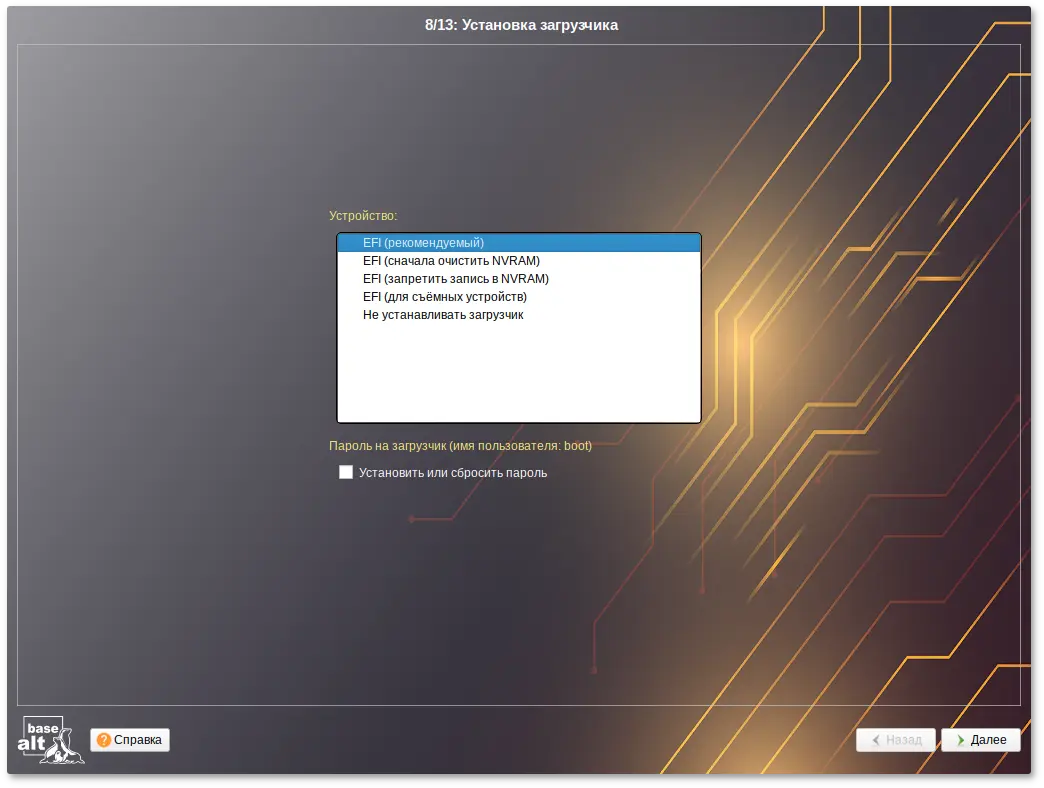The image size is (1044, 788).
Task: Pick "EFI (для съёмных устройств)" option
Action: pyautogui.click(x=445, y=297)
